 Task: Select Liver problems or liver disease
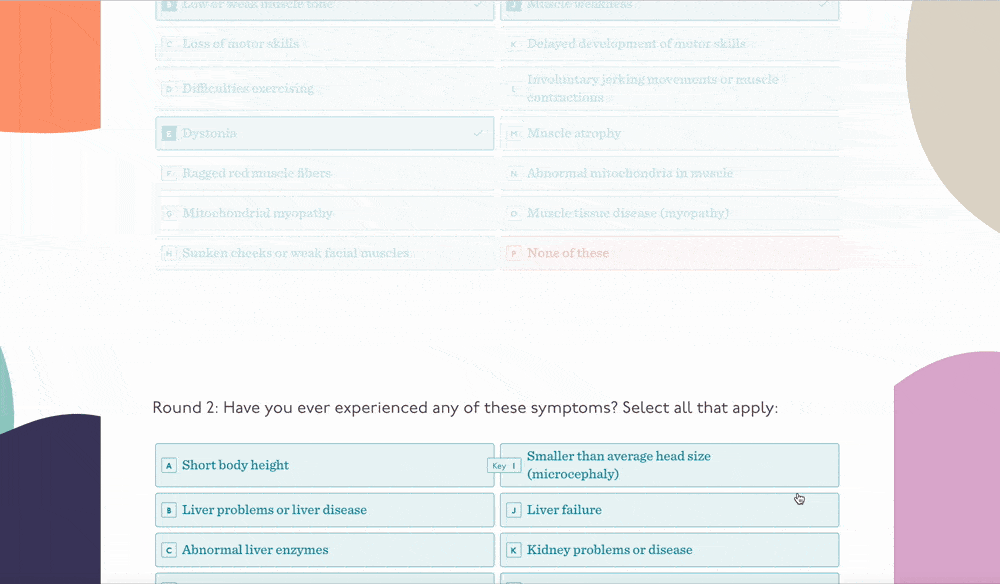click(x=324, y=510)
